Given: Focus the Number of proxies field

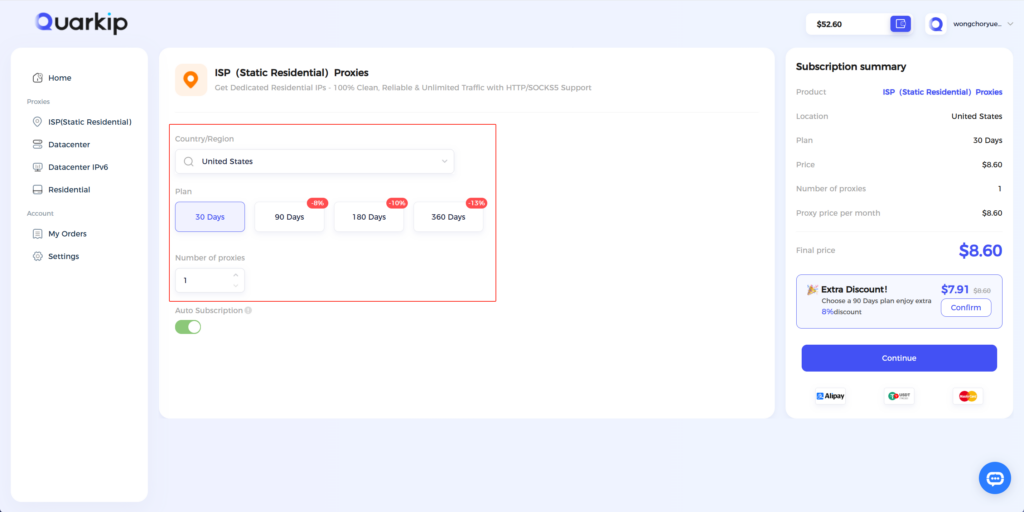Looking at the screenshot, I should (210, 280).
